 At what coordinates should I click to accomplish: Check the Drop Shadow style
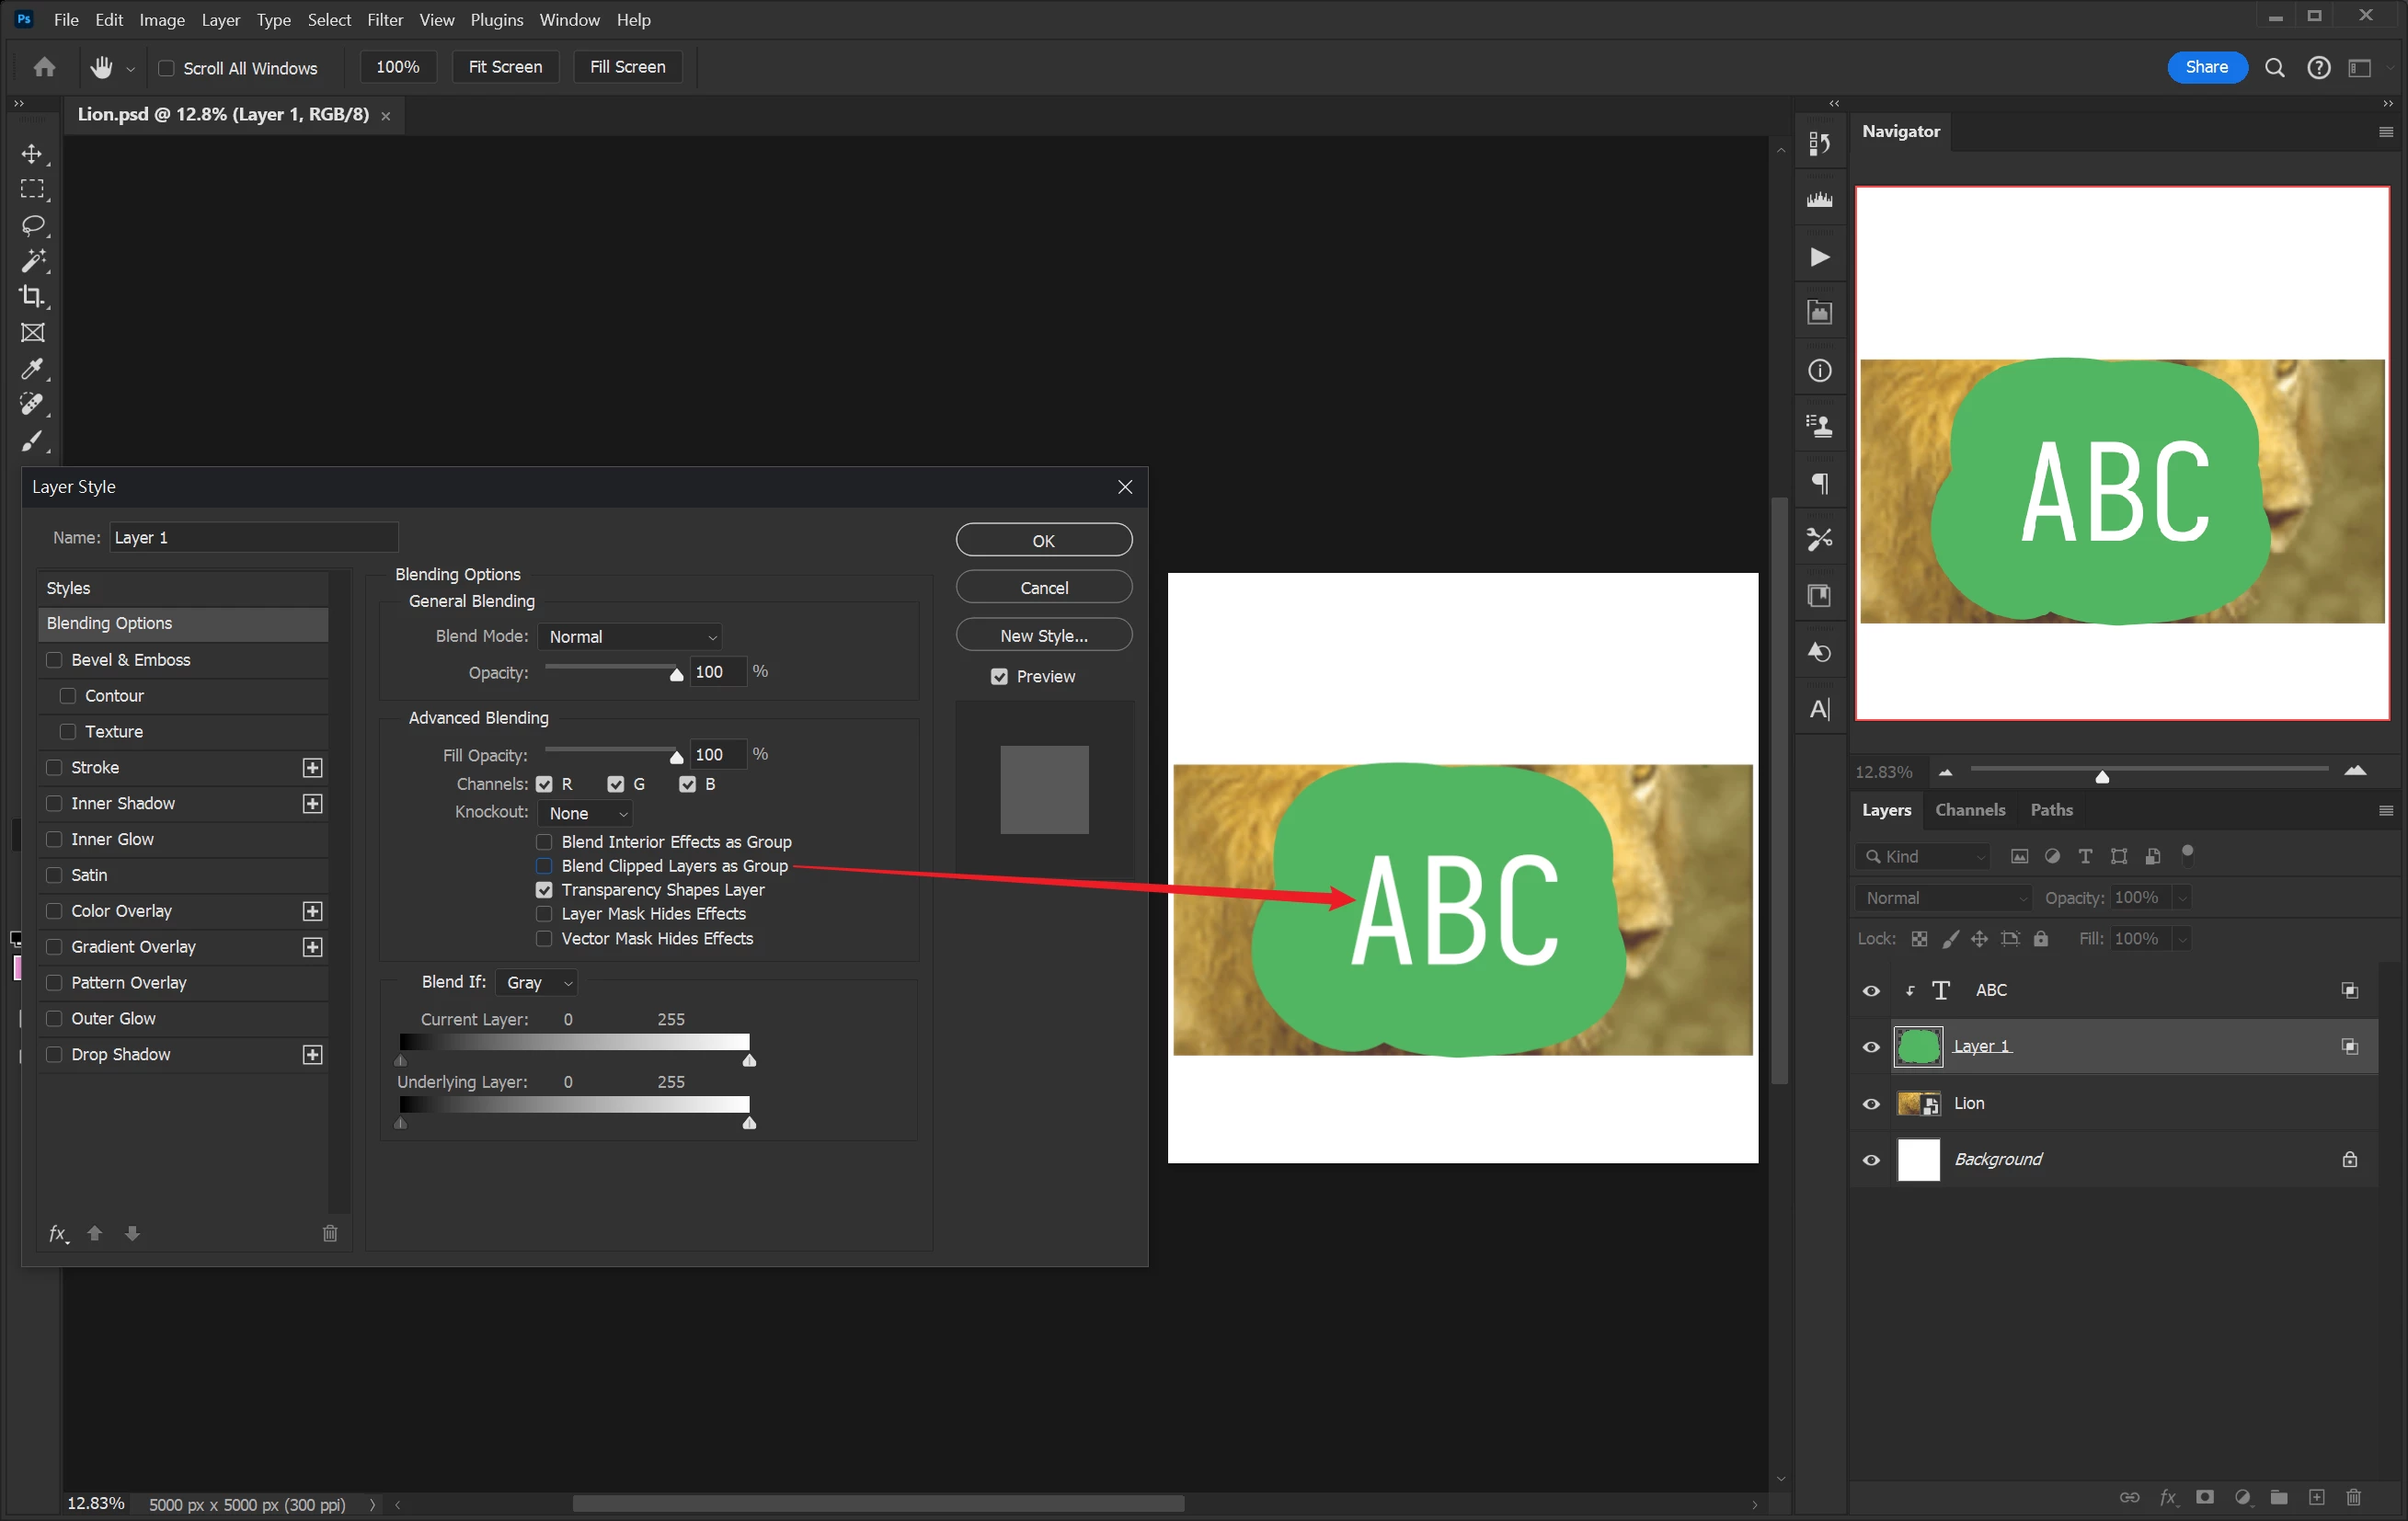click(55, 1054)
